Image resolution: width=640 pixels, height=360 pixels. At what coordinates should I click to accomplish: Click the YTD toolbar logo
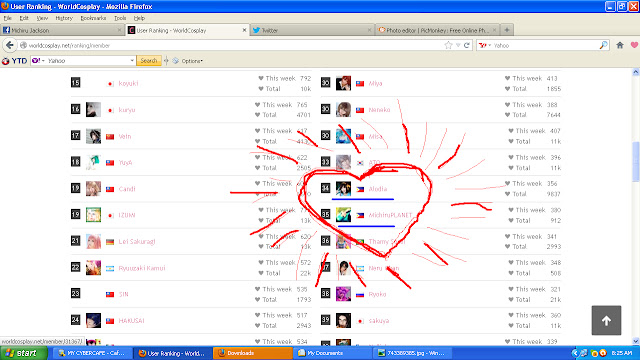coord(15,61)
